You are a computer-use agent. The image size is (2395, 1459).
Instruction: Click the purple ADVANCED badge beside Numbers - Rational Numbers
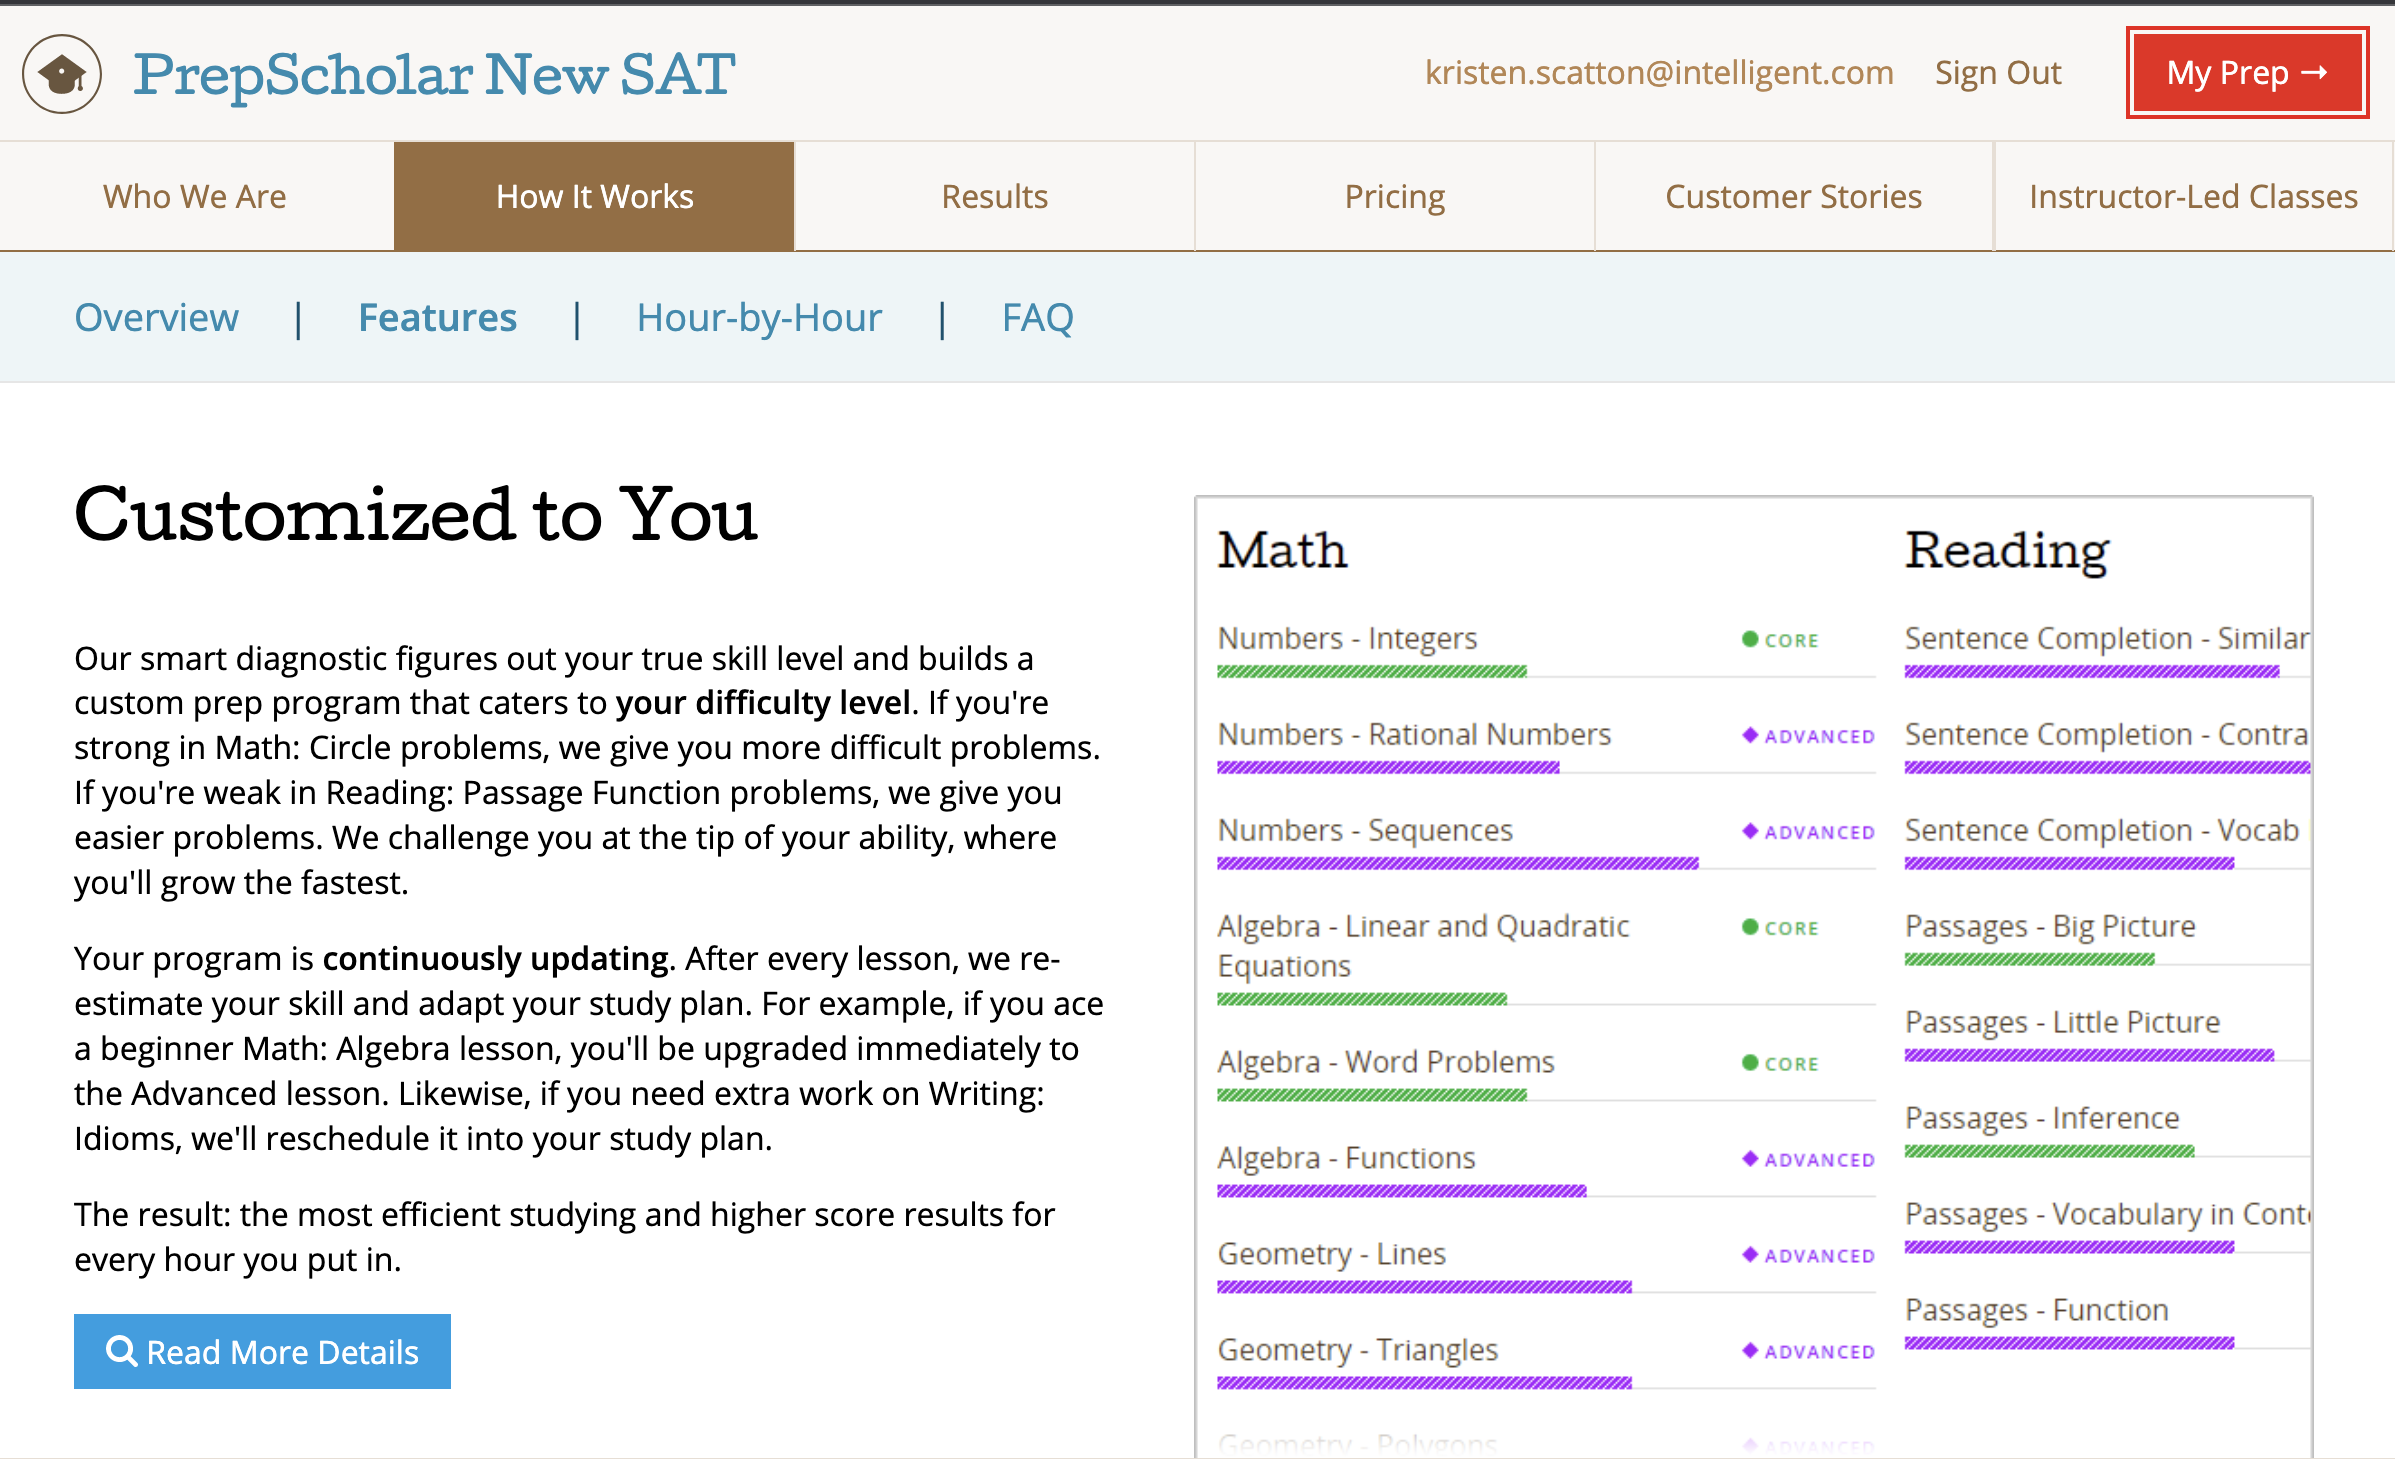coord(1808,736)
